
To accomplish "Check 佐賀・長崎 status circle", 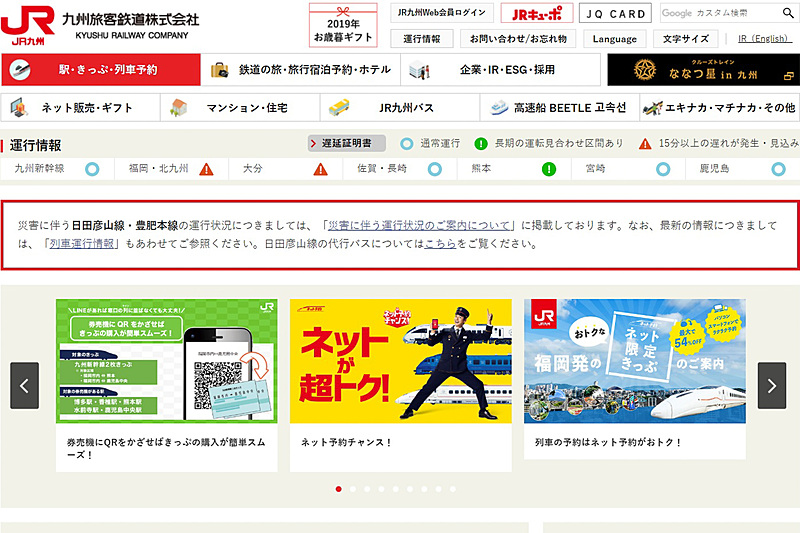I will 435,169.
